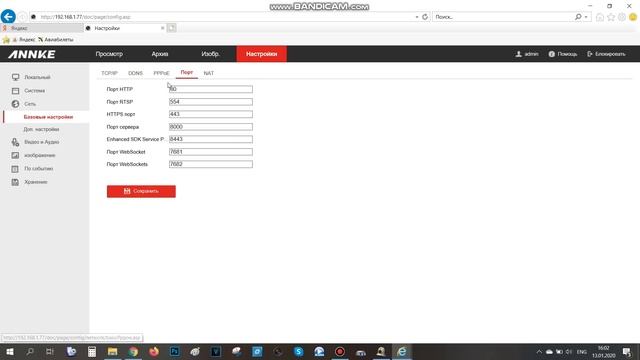Click the Помощь help icon
The width and height of the screenshot is (640, 360).
pyautogui.click(x=551, y=54)
